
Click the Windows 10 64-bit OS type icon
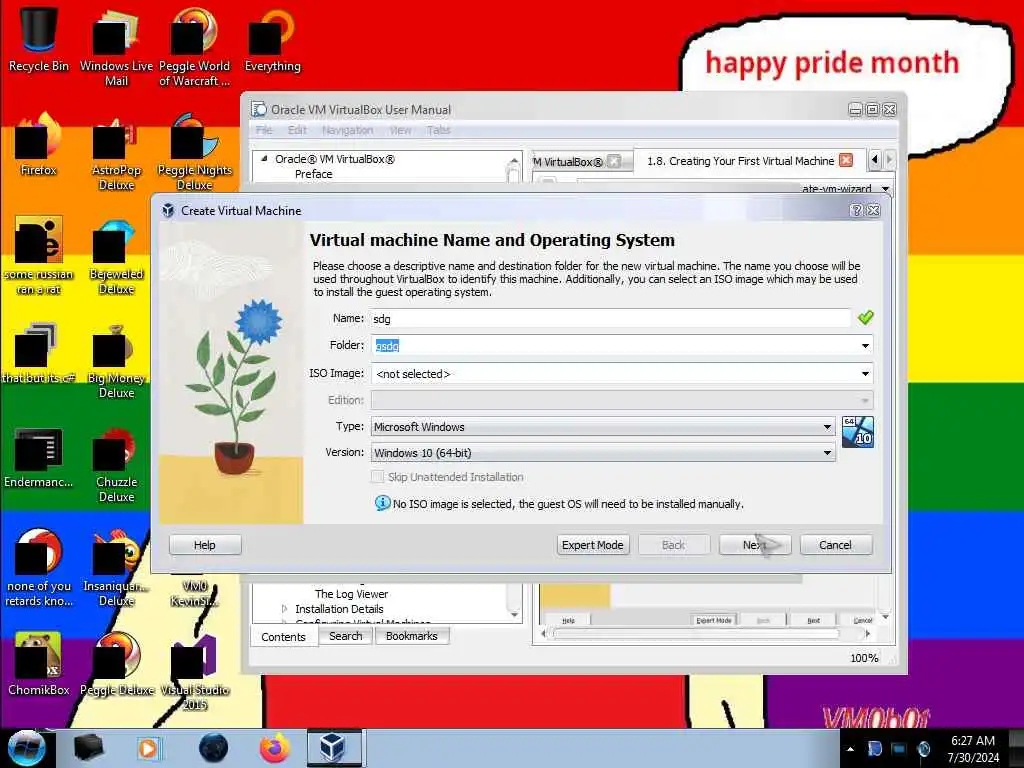(857, 432)
